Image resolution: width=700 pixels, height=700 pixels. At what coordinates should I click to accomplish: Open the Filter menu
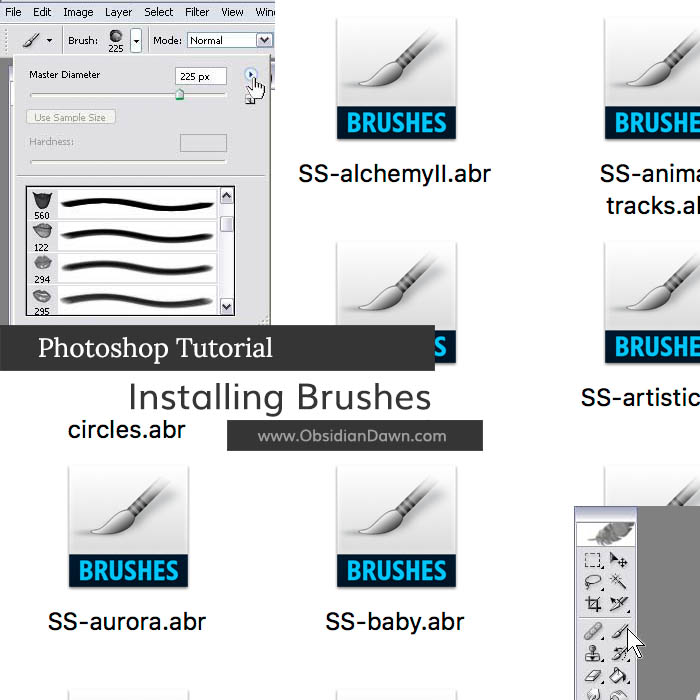click(x=197, y=12)
